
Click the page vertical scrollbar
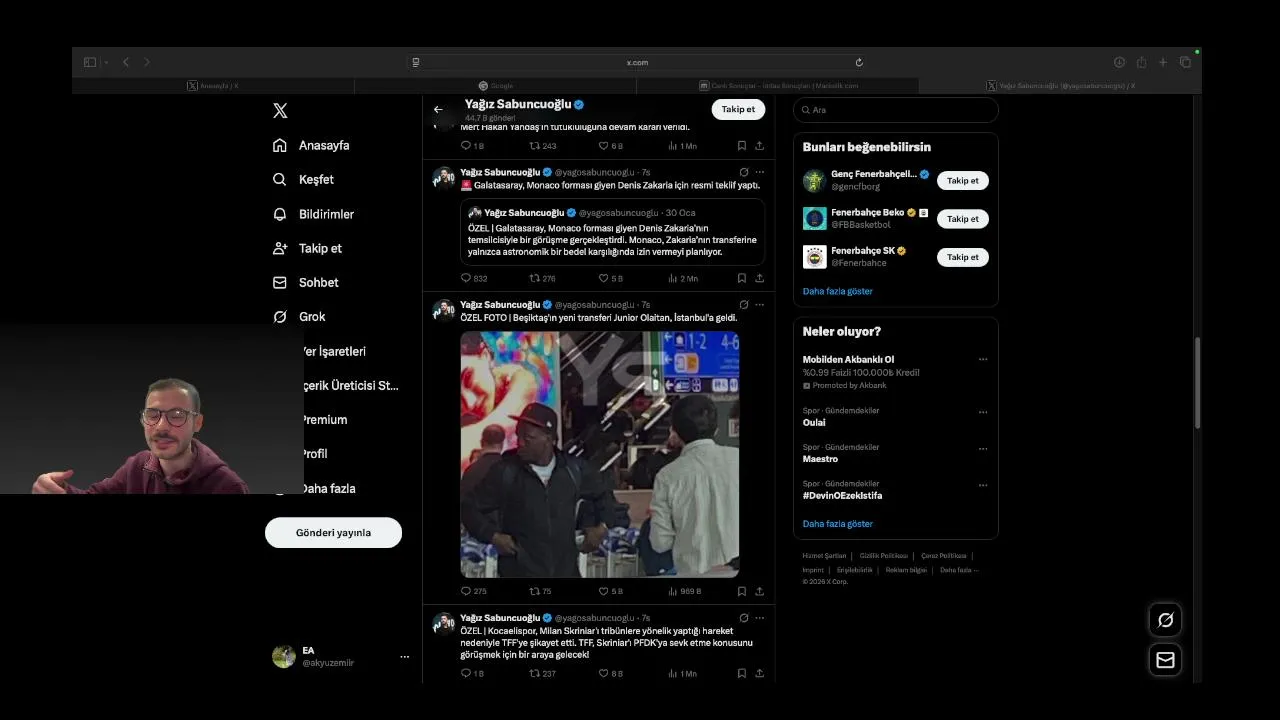[1197, 385]
